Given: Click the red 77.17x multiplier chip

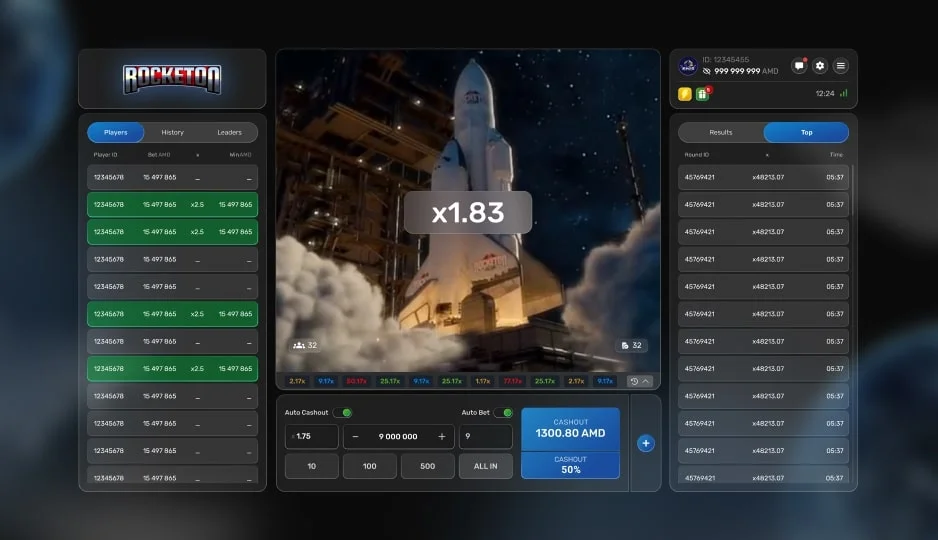Looking at the screenshot, I should [513, 381].
